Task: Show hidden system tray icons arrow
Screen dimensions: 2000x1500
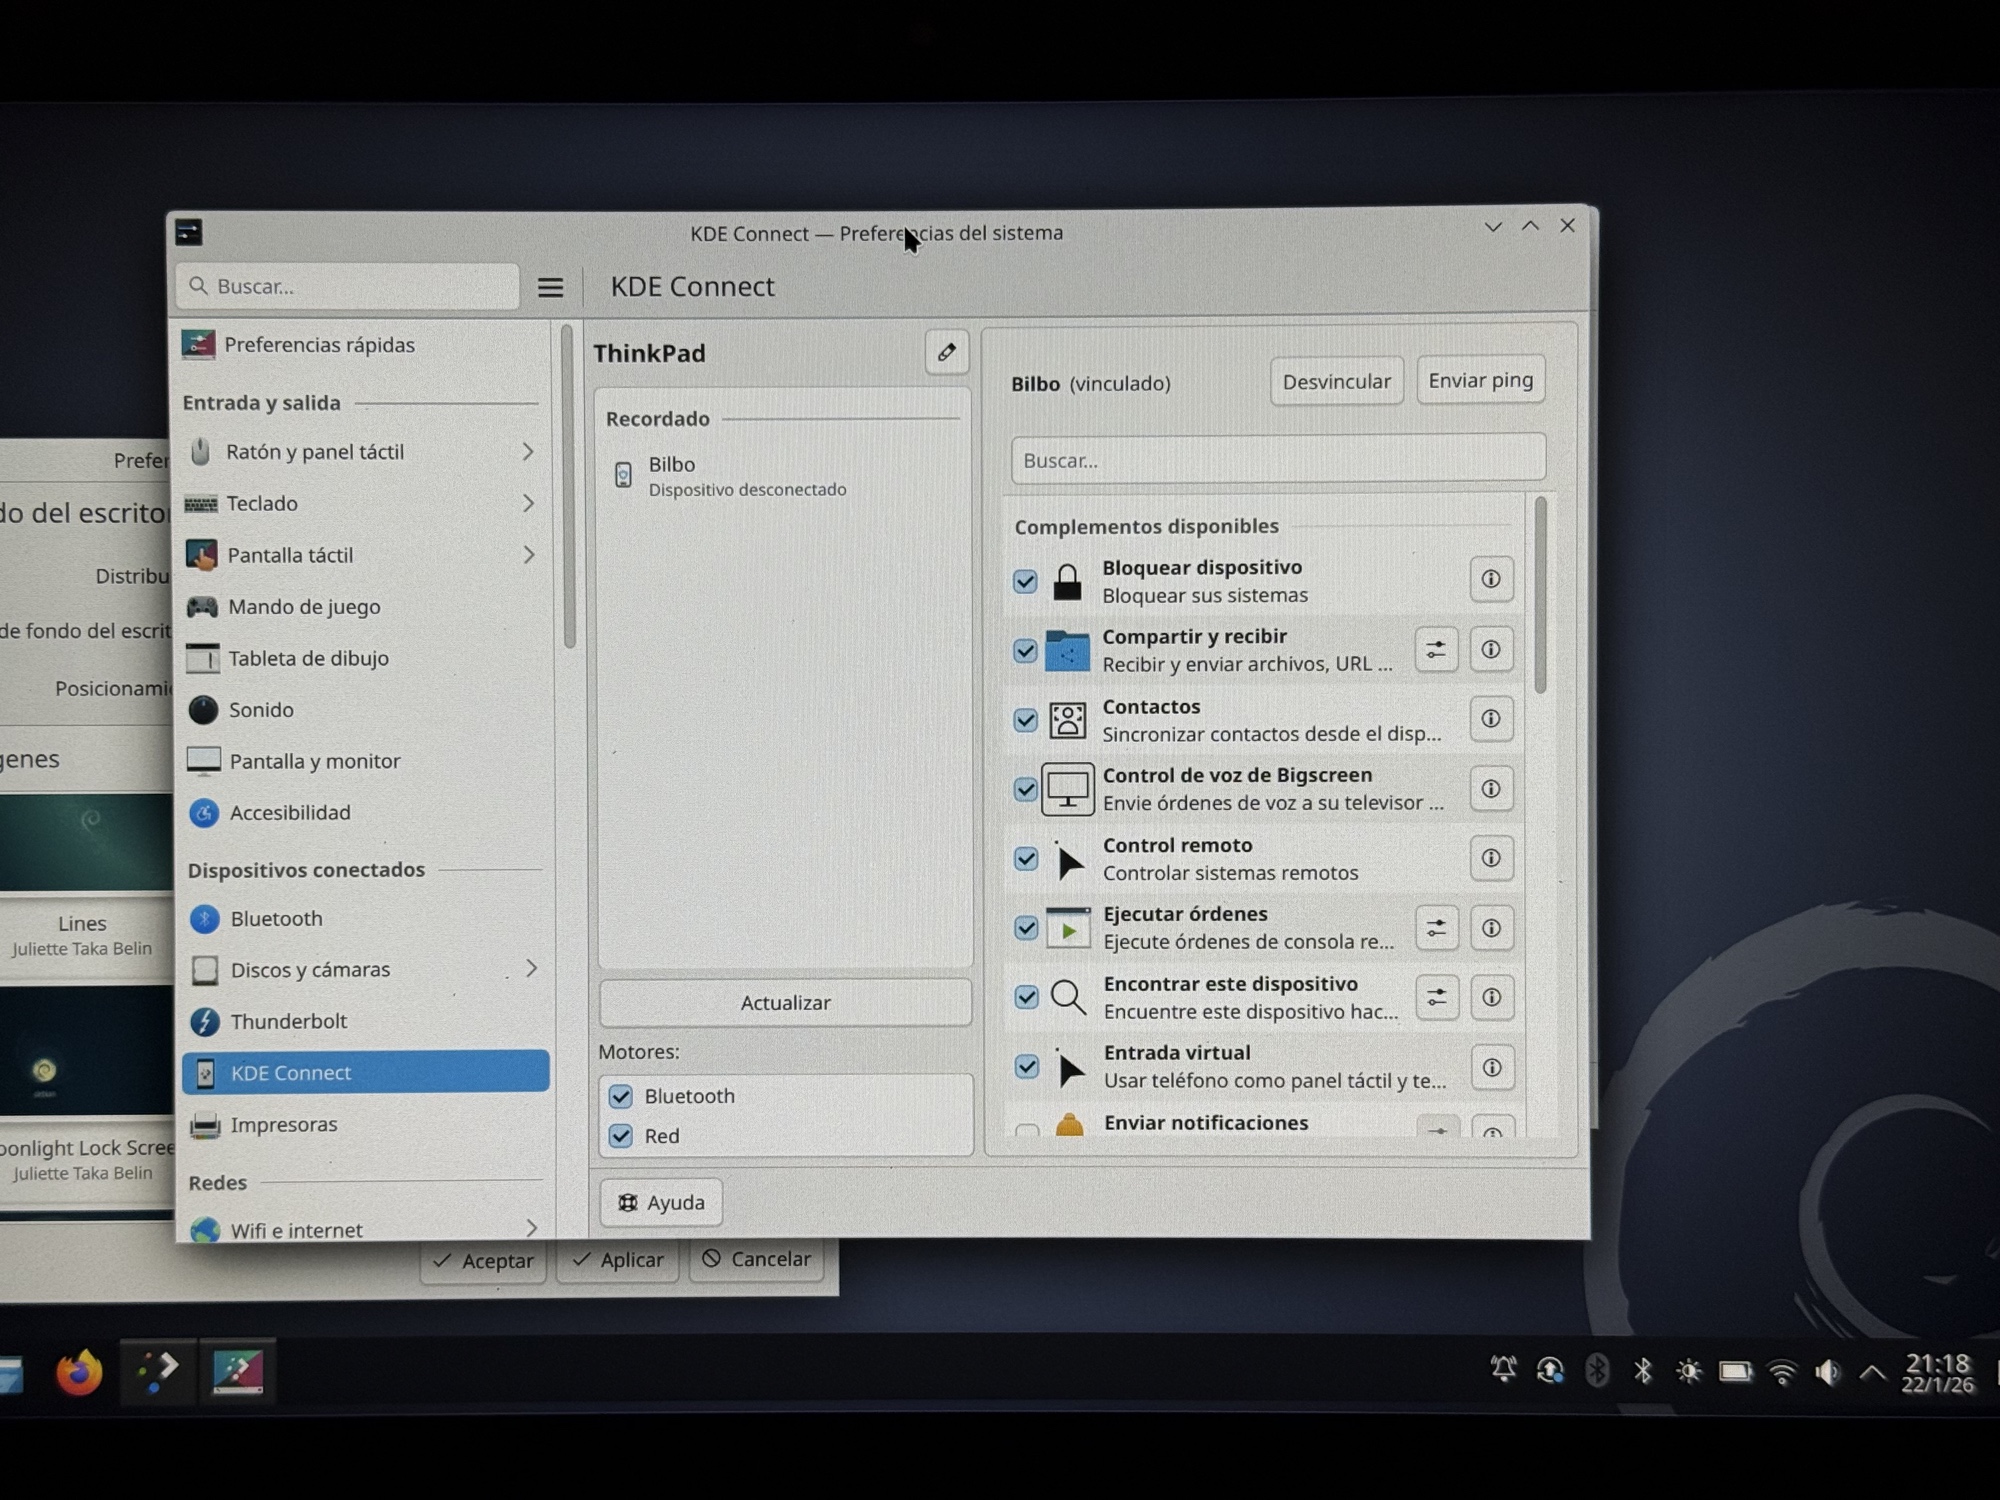Action: point(1872,1371)
